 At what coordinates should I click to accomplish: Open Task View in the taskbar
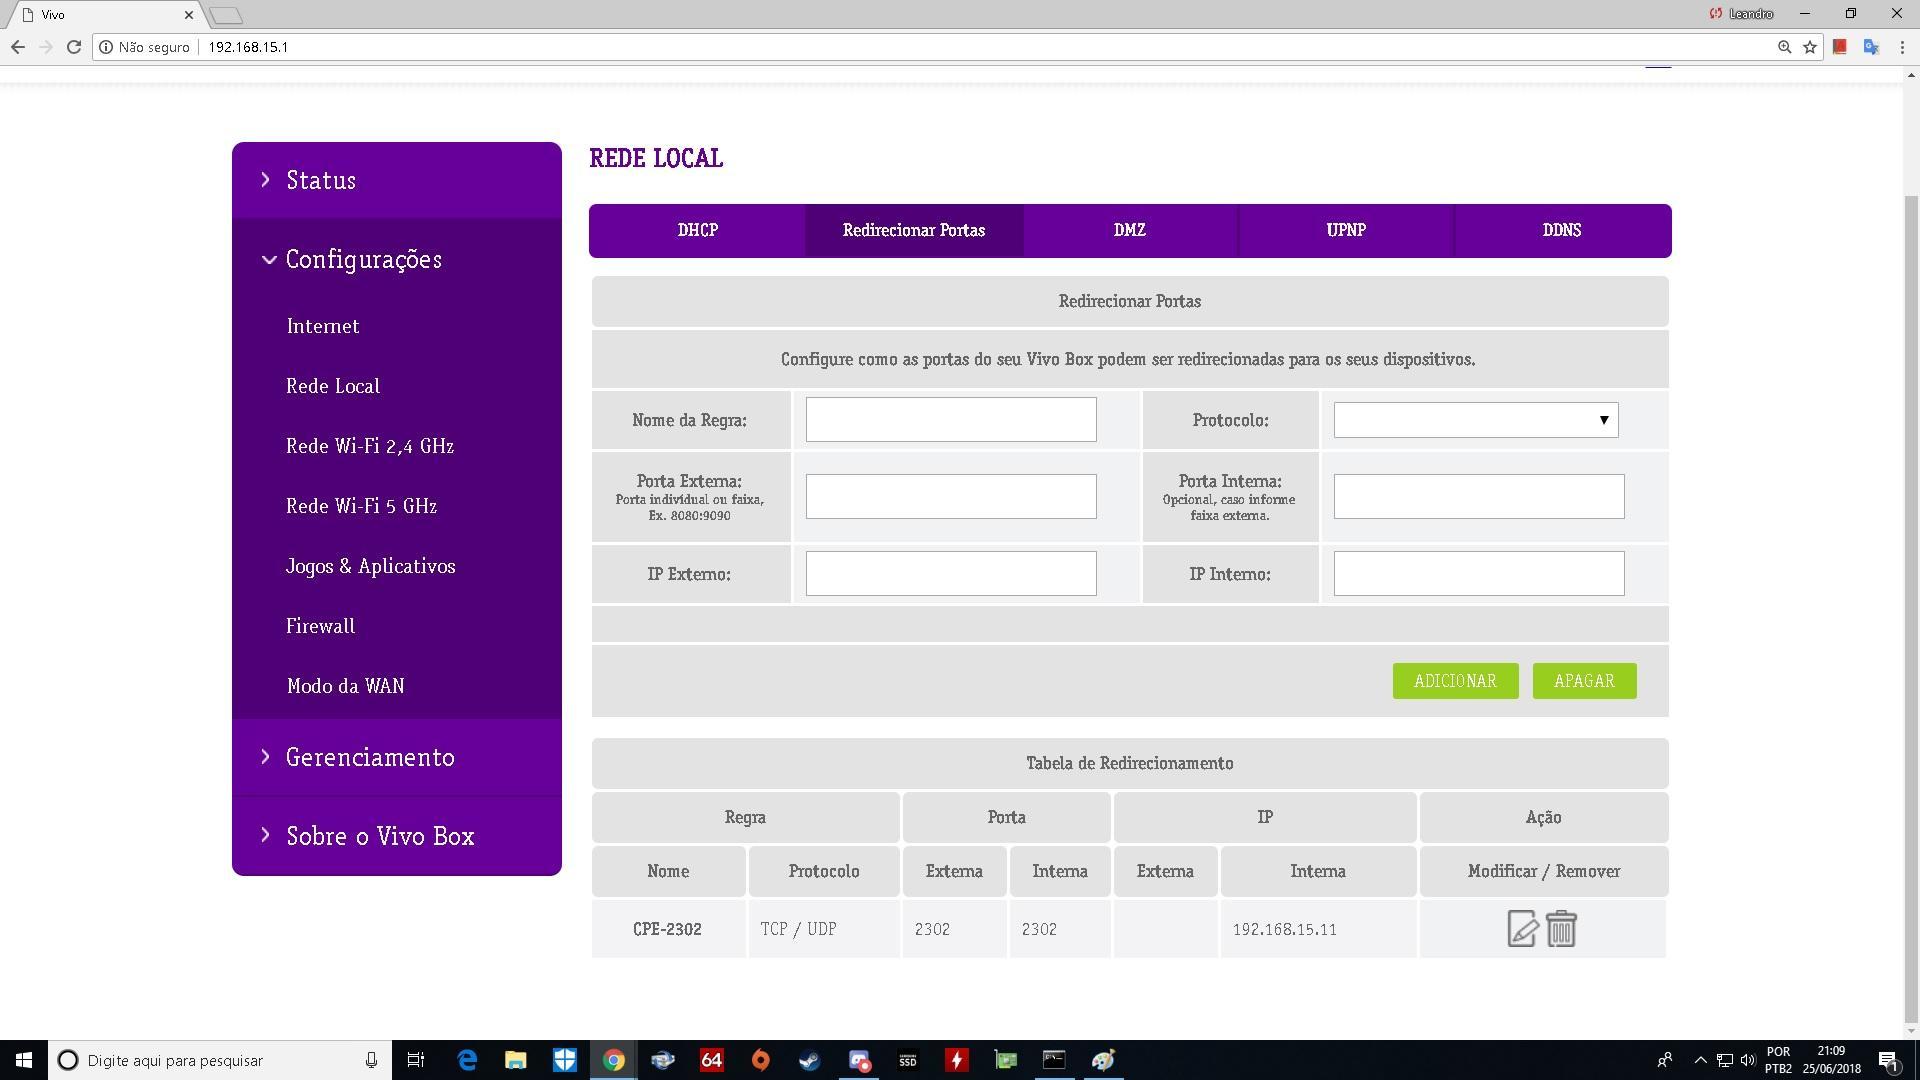[416, 1060]
